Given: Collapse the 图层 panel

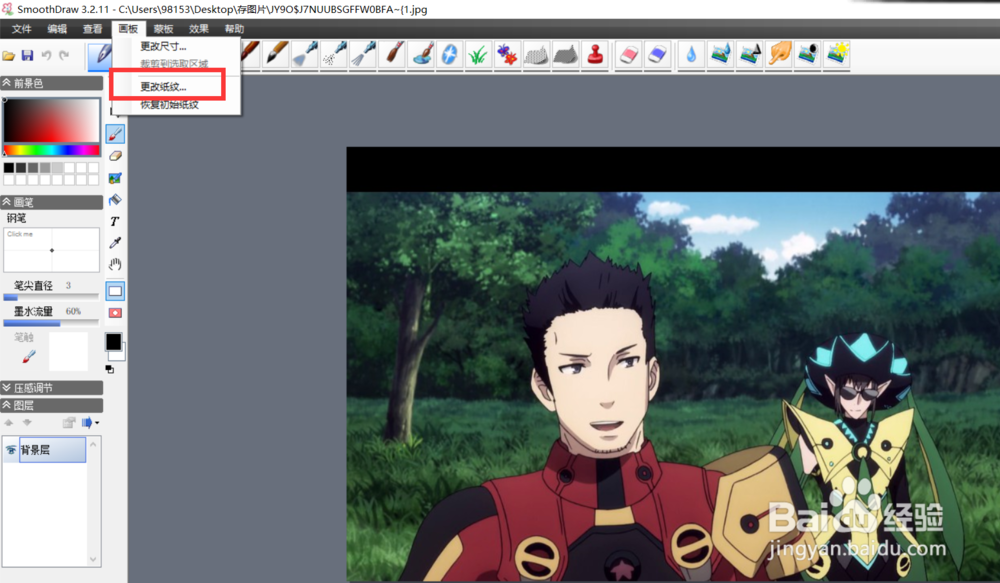Looking at the screenshot, I should point(6,405).
